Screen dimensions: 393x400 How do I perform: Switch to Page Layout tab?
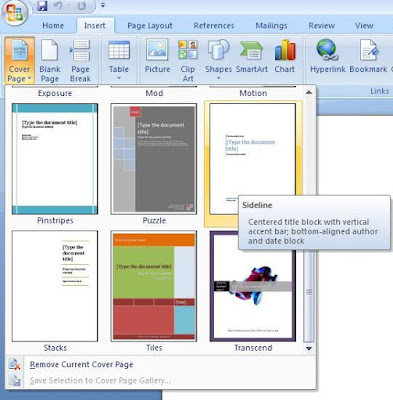point(150,26)
